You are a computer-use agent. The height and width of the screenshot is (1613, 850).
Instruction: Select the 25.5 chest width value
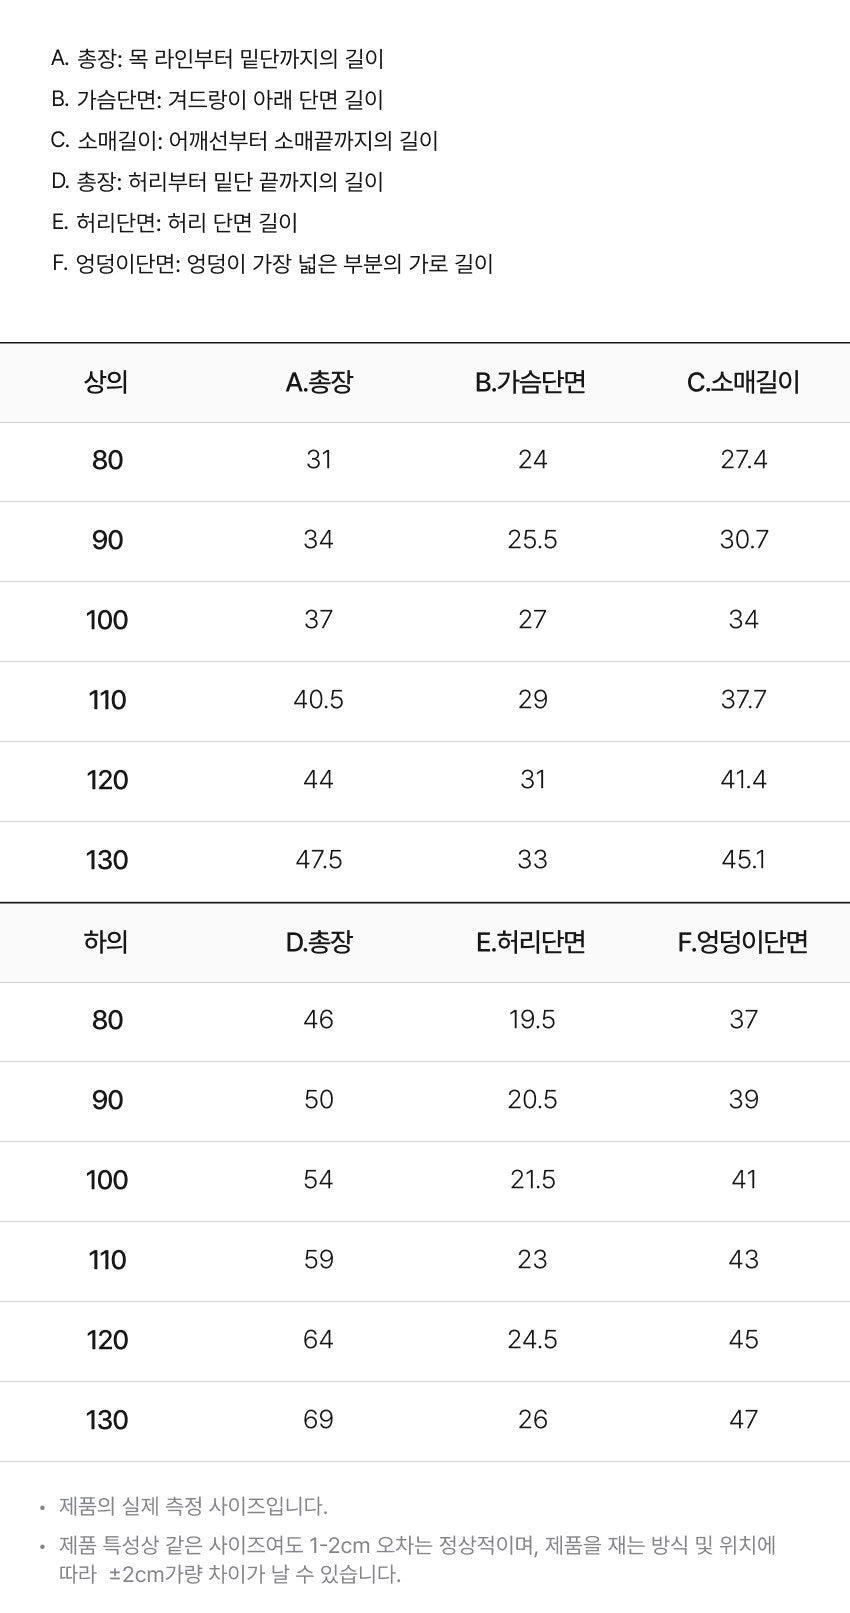click(x=532, y=540)
